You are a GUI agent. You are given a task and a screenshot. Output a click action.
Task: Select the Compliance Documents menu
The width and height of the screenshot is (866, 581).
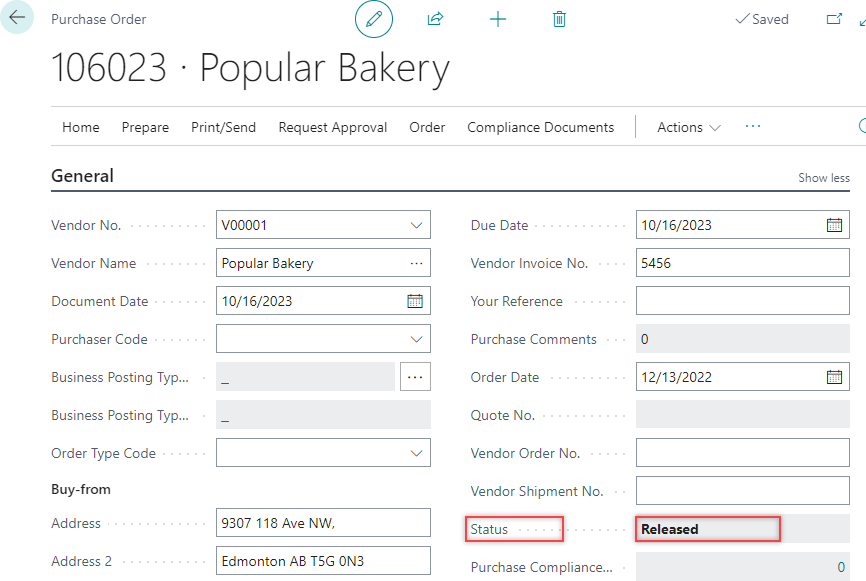pyautogui.click(x=540, y=127)
